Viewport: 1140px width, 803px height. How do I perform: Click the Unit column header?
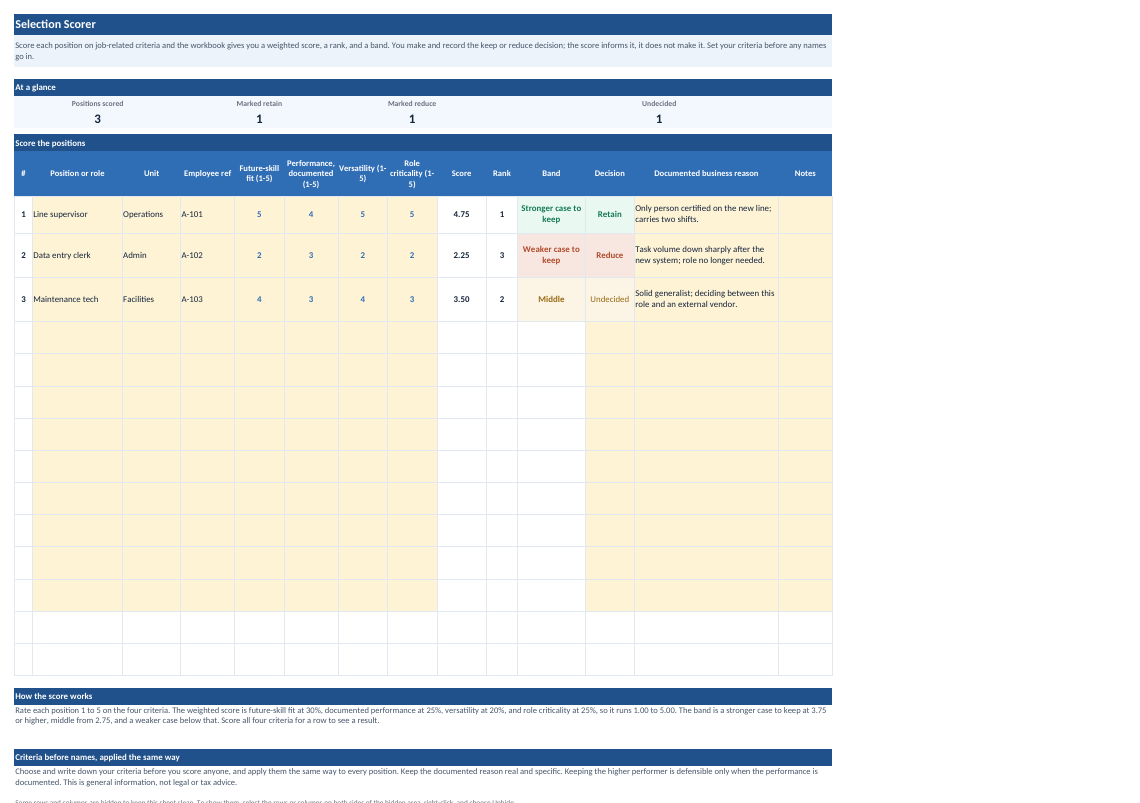(151, 174)
